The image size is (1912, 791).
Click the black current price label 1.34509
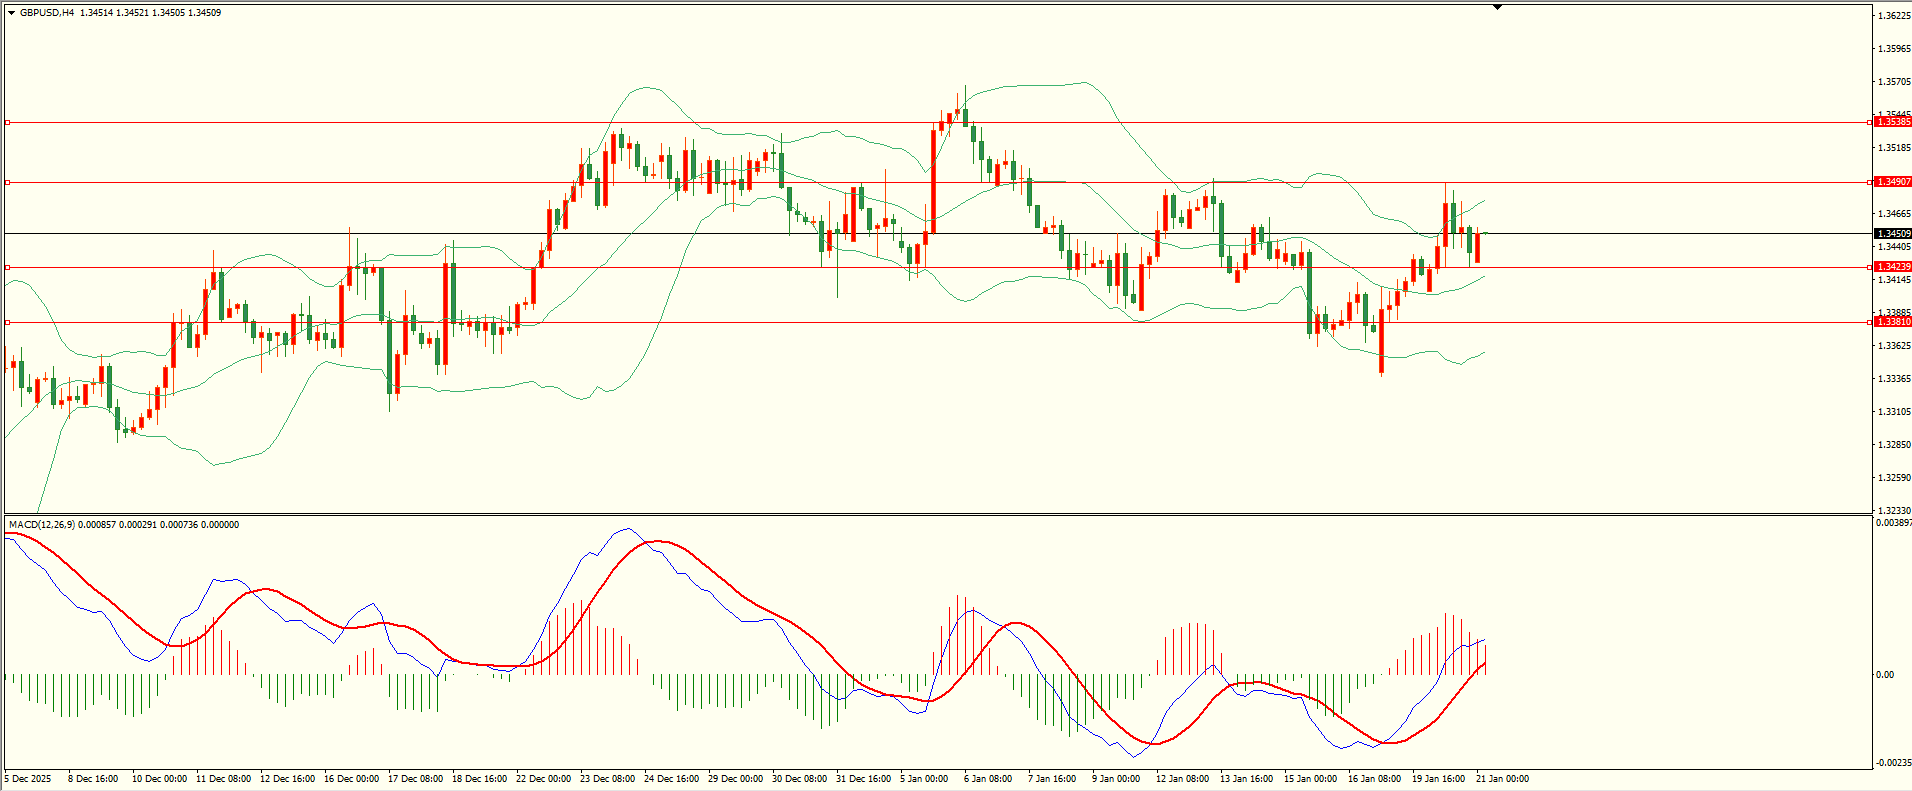(1892, 234)
